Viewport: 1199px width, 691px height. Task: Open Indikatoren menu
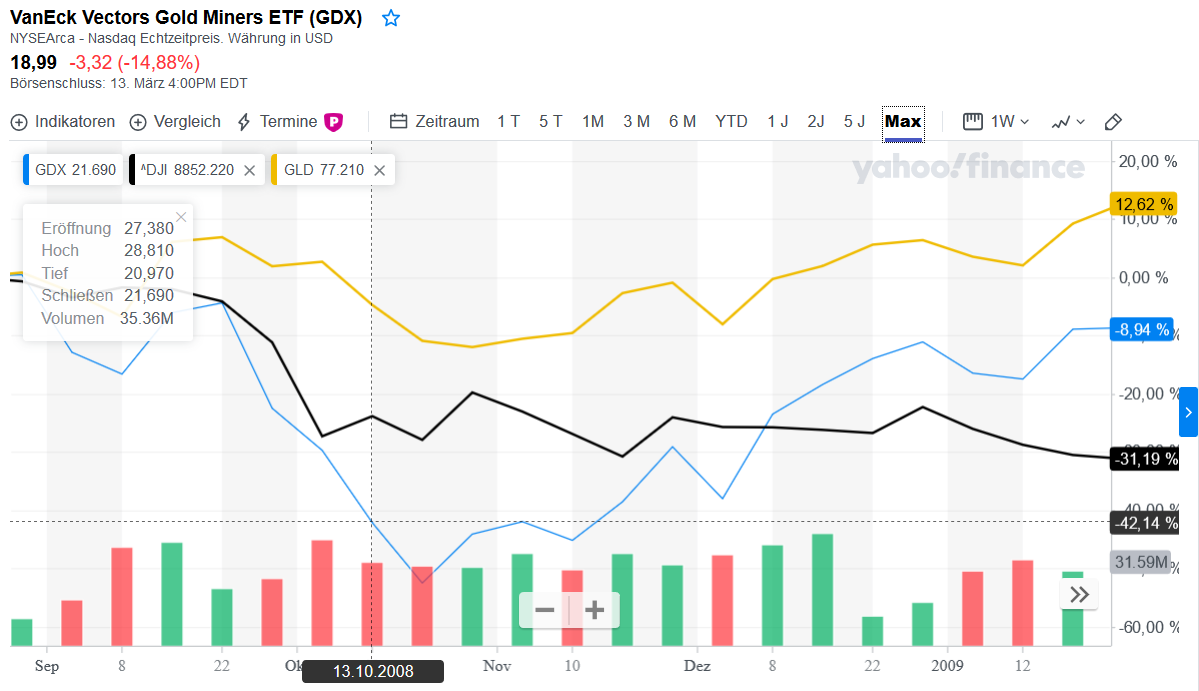[63, 122]
